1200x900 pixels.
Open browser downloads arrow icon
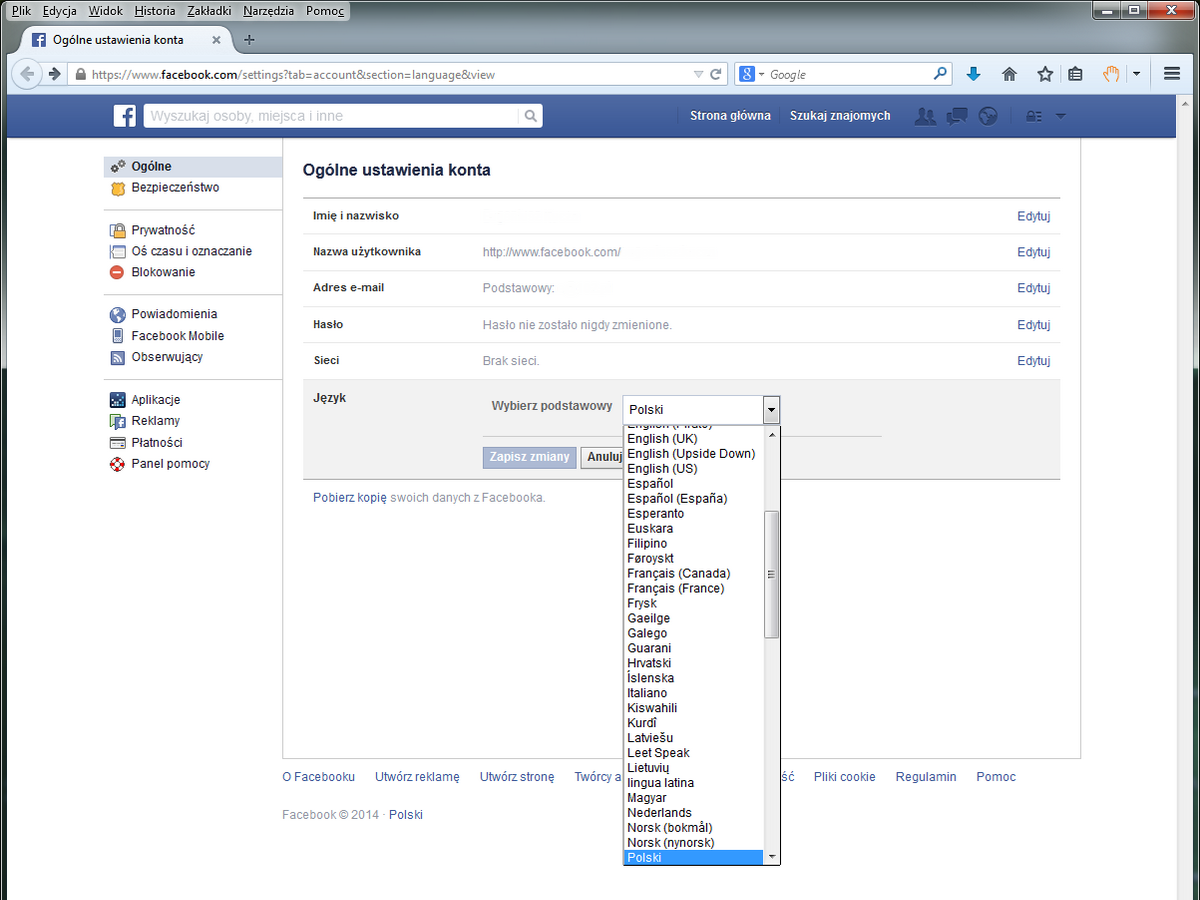[x=974, y=74]
